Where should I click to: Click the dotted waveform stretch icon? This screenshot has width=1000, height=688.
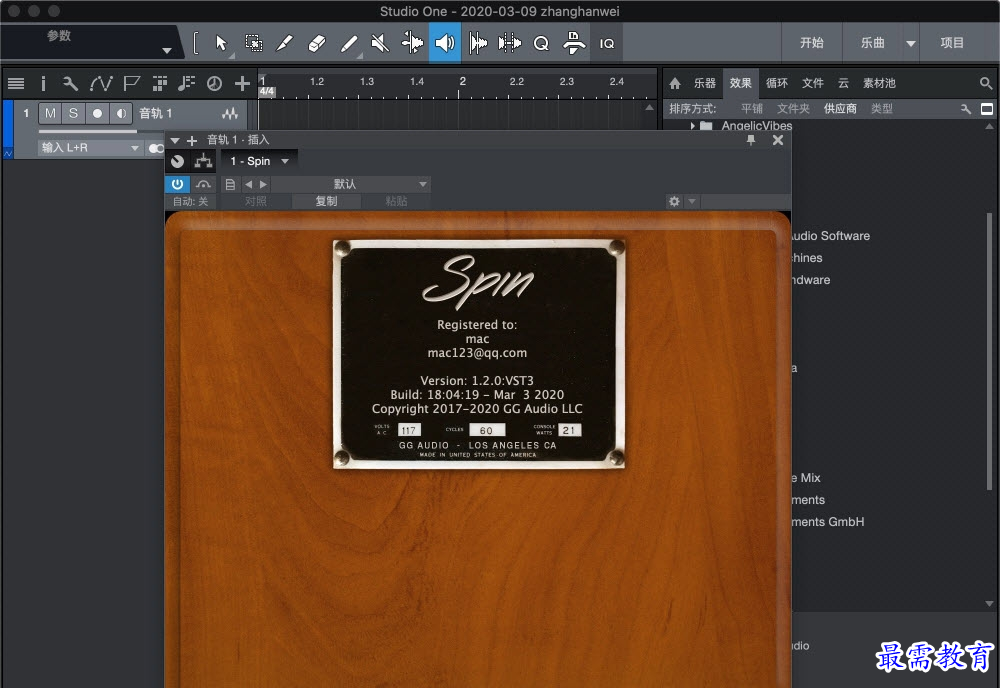coord(510,43)
